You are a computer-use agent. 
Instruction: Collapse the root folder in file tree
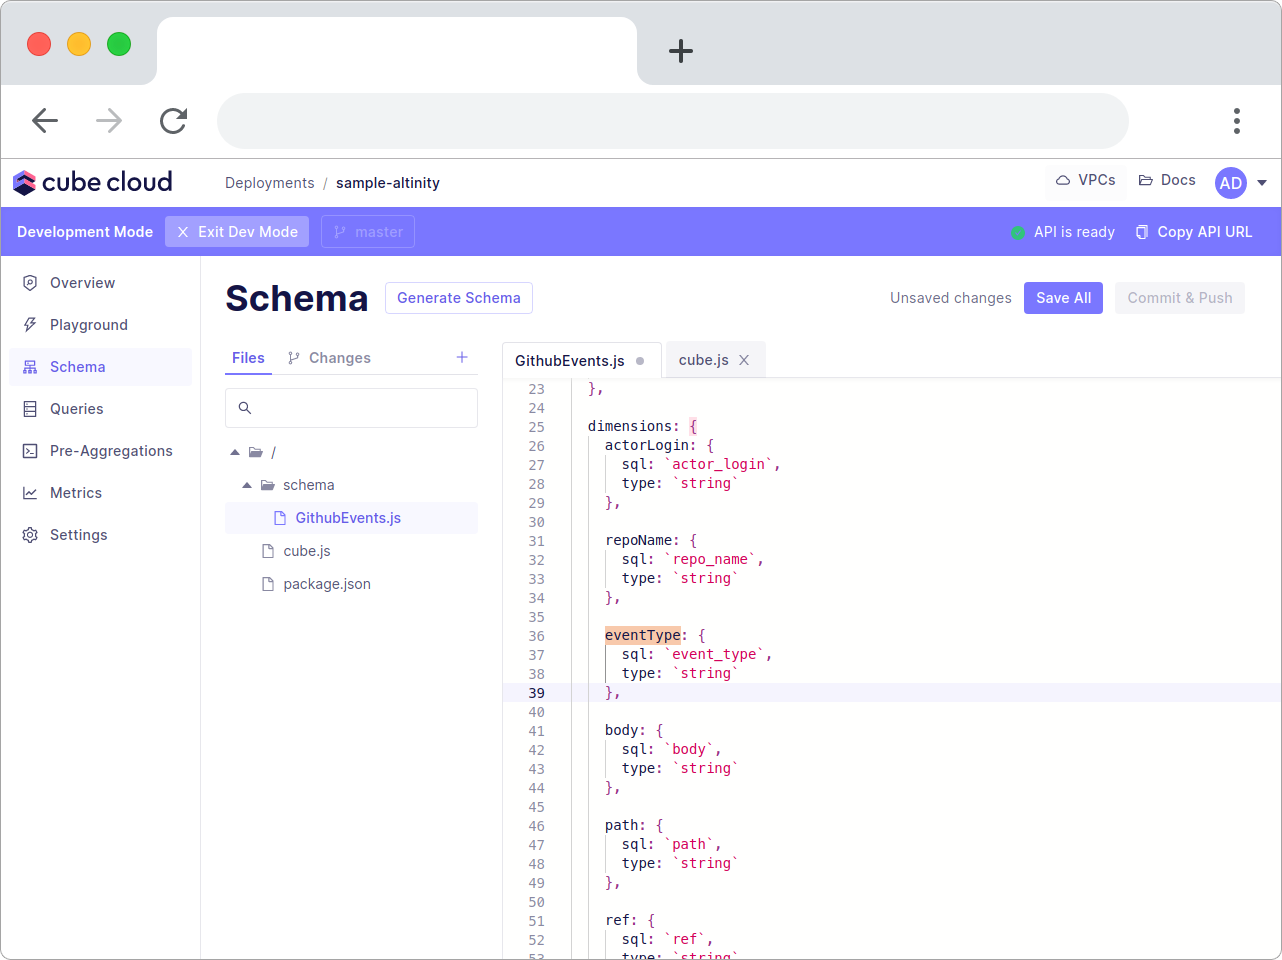(x=234, y=451)
